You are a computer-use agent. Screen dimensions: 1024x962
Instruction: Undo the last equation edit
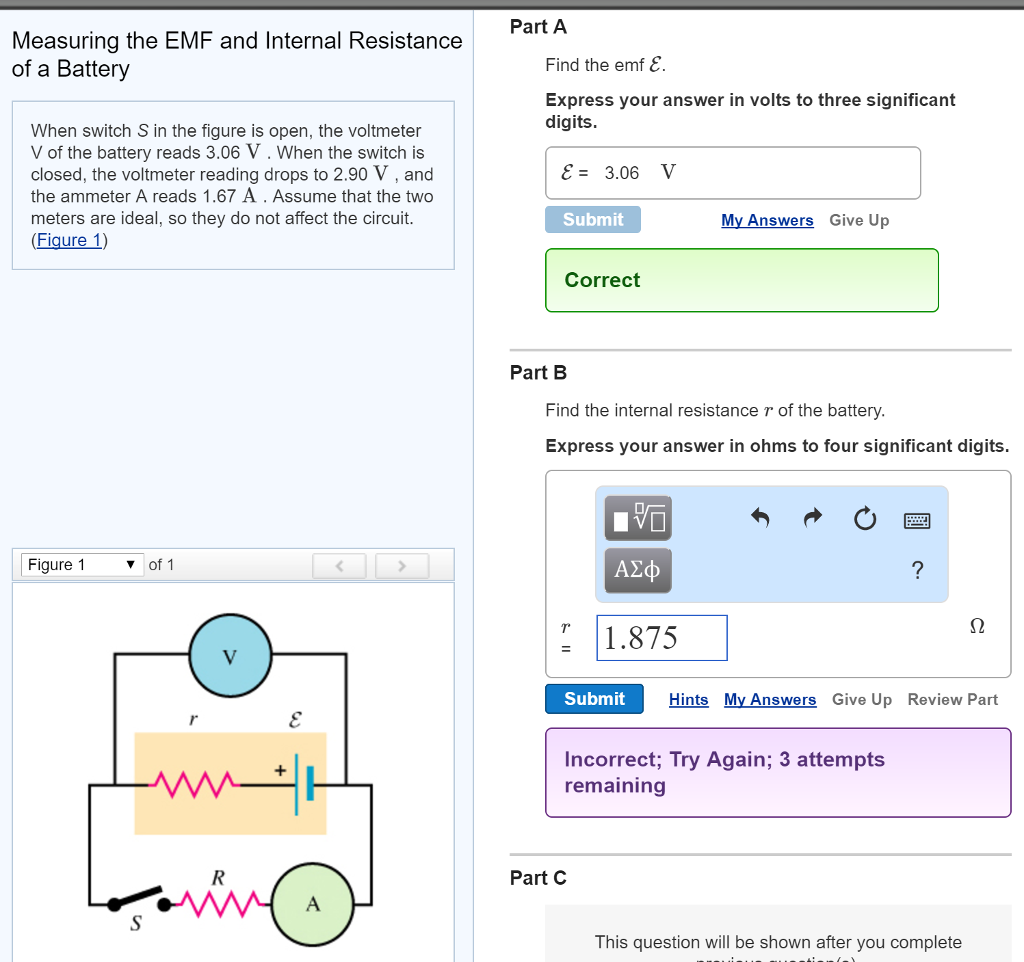coord(760,518)
